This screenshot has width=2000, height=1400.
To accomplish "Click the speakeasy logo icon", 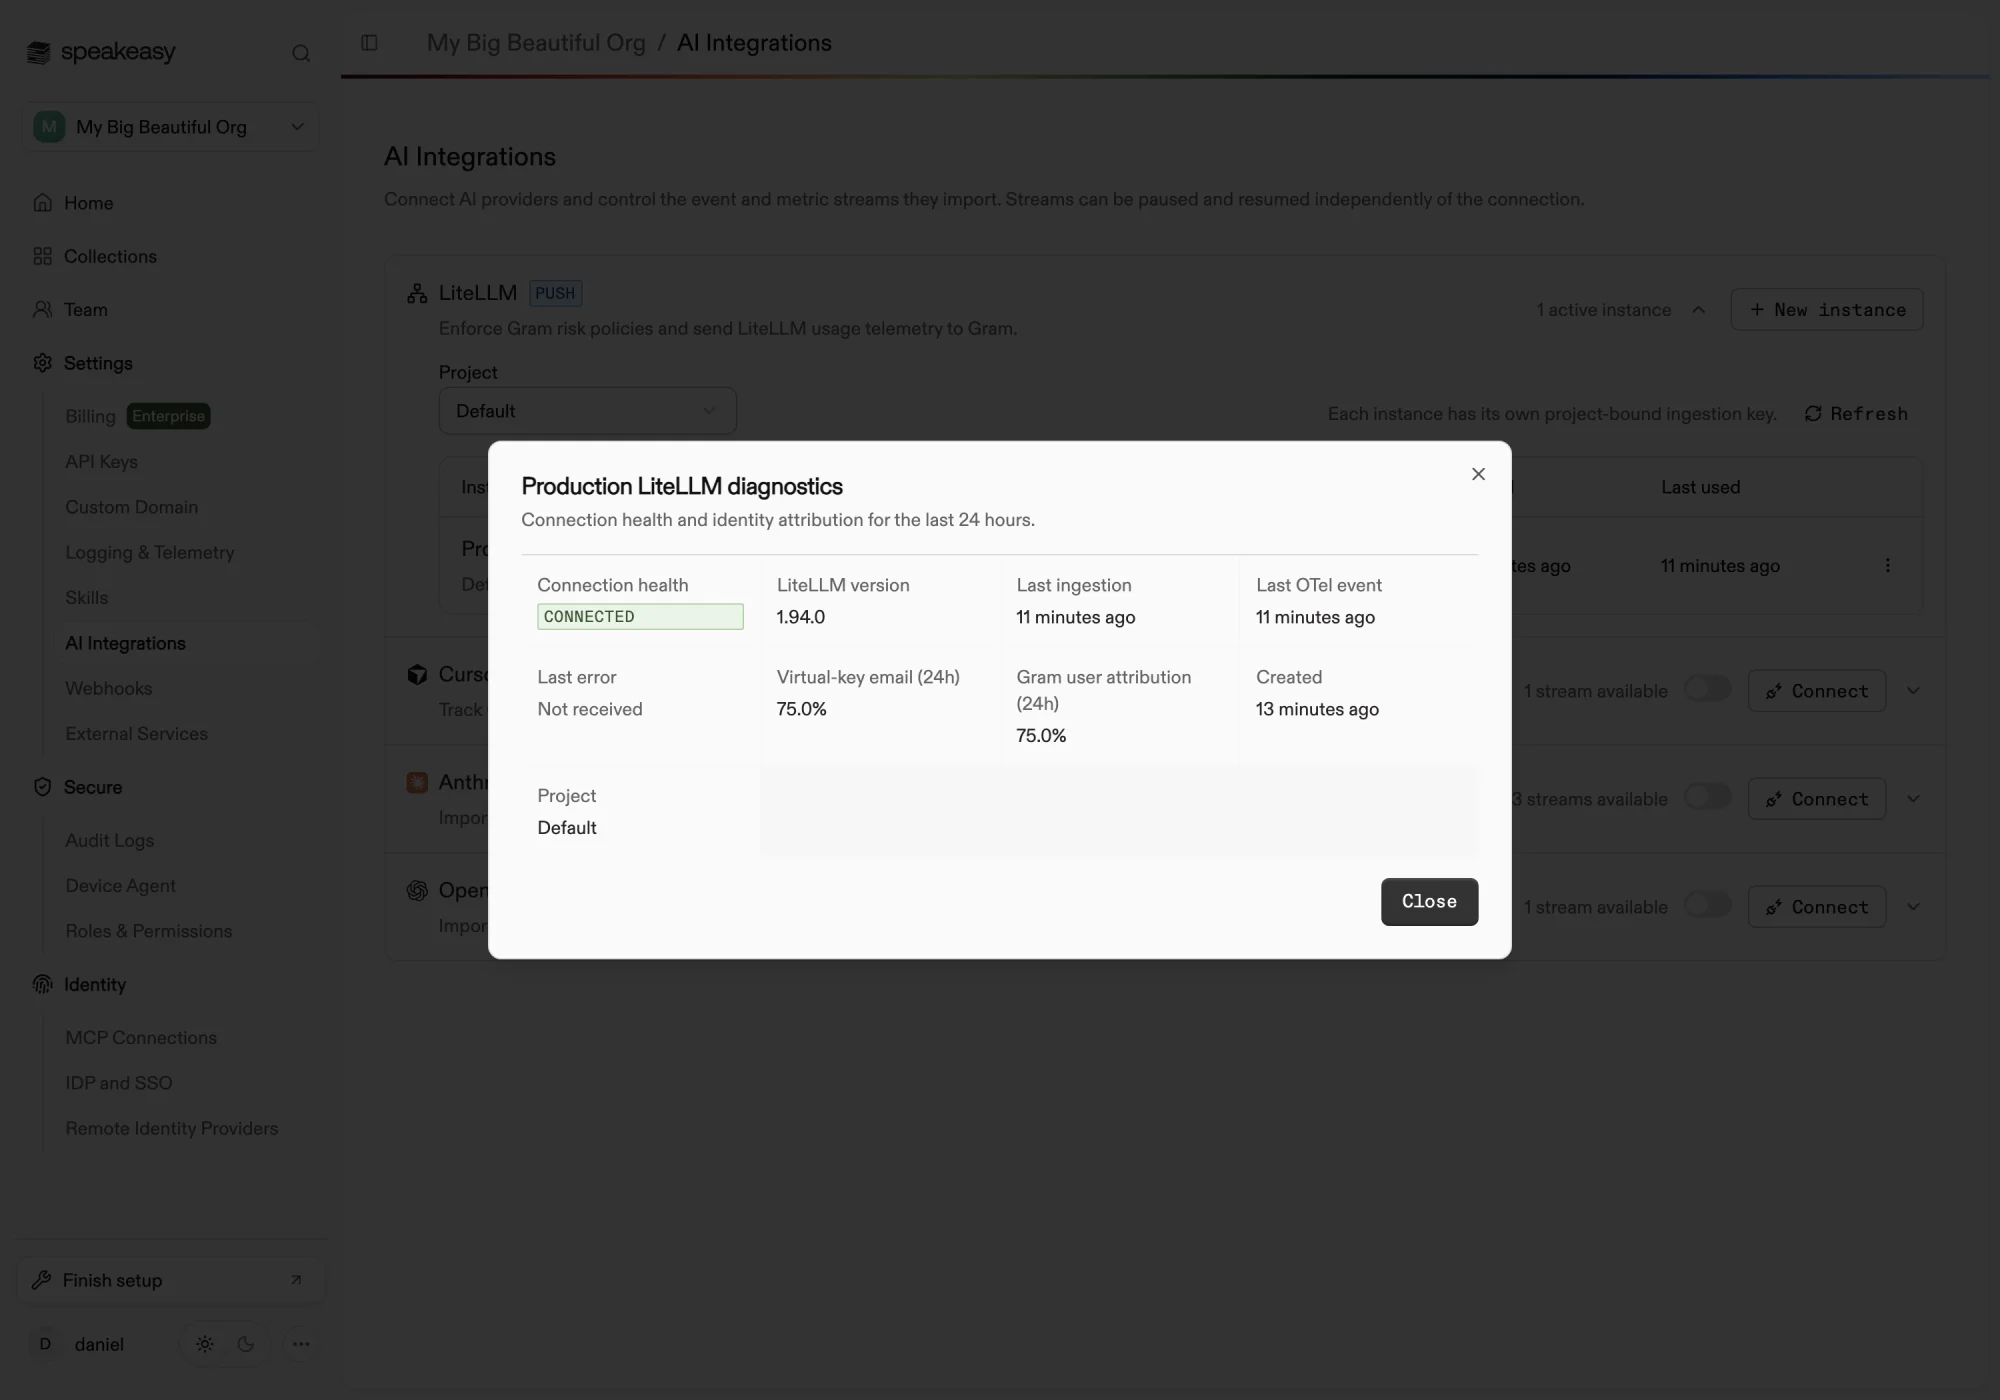I will click(38, 52).
